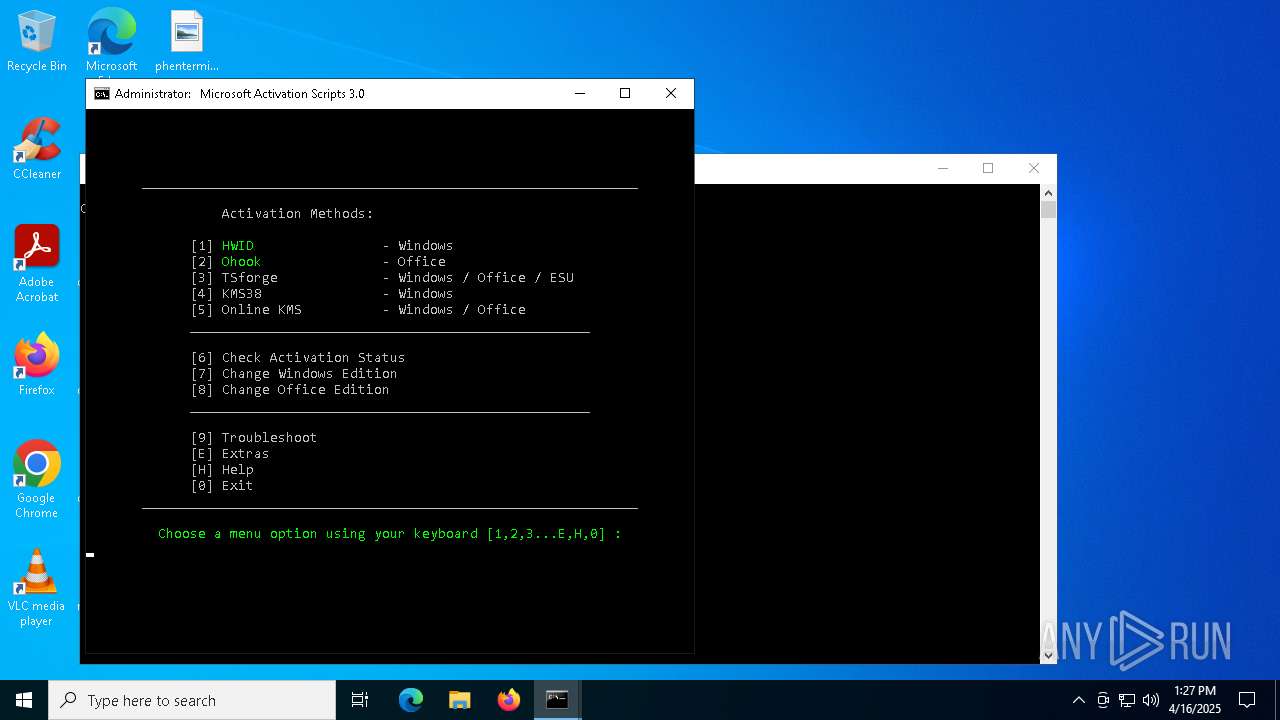This screenshot has width=1280, height=720.
Task: Click the Windows / Office / ESU text
Action: tap(486, 277)
